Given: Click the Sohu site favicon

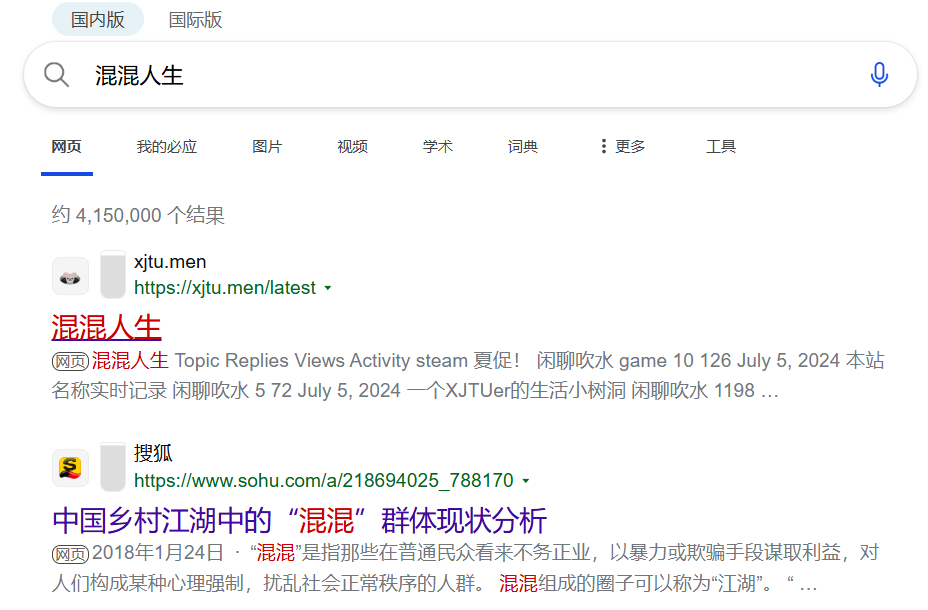Looking at the screenshot, I should pos(70,468).
